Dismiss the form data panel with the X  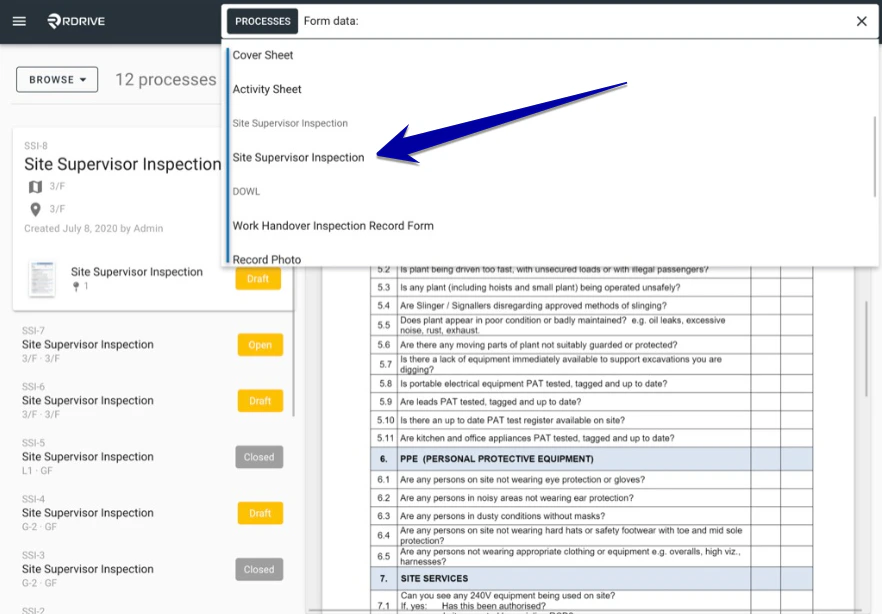pos(862,21)
